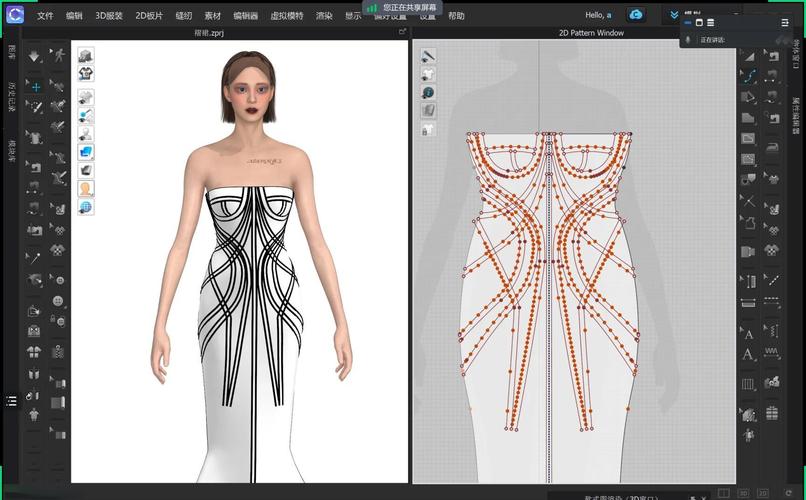
Task: Select the zigzag 'WW' stitch tool
Action: coord(772,351)
